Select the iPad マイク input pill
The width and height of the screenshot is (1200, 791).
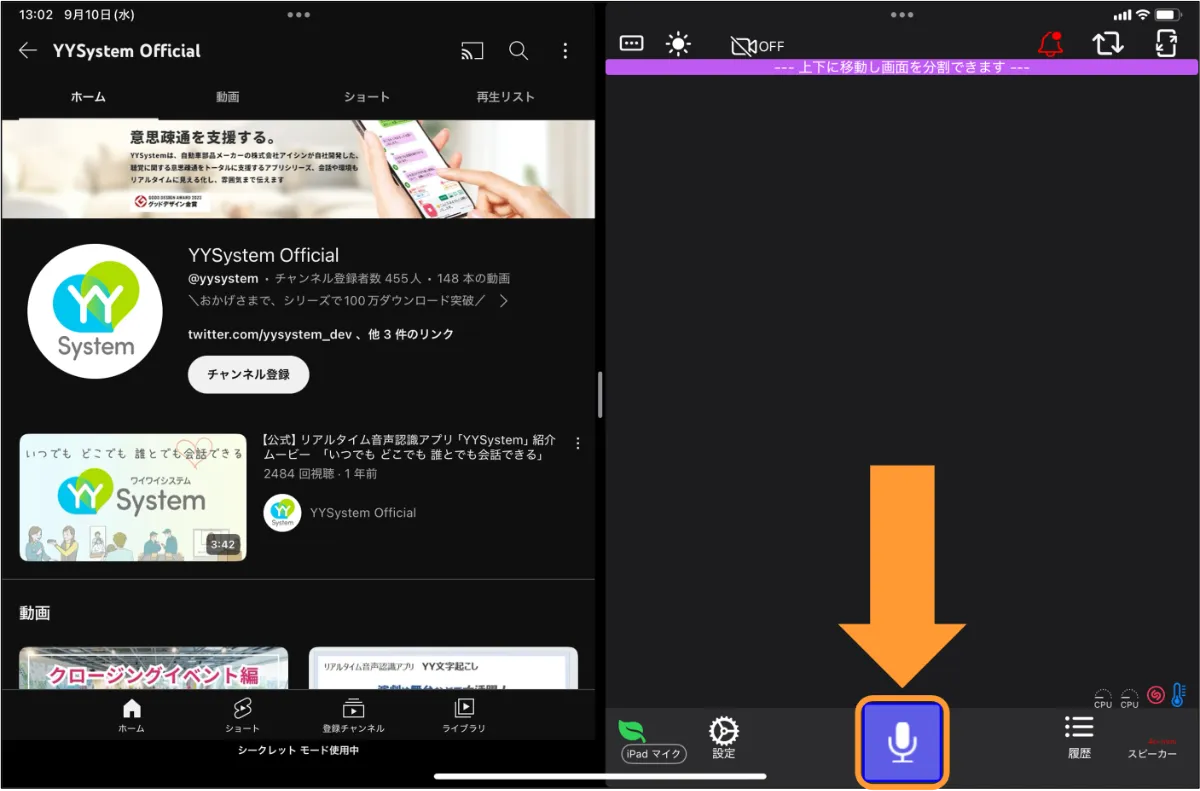(x=654, y=754)
